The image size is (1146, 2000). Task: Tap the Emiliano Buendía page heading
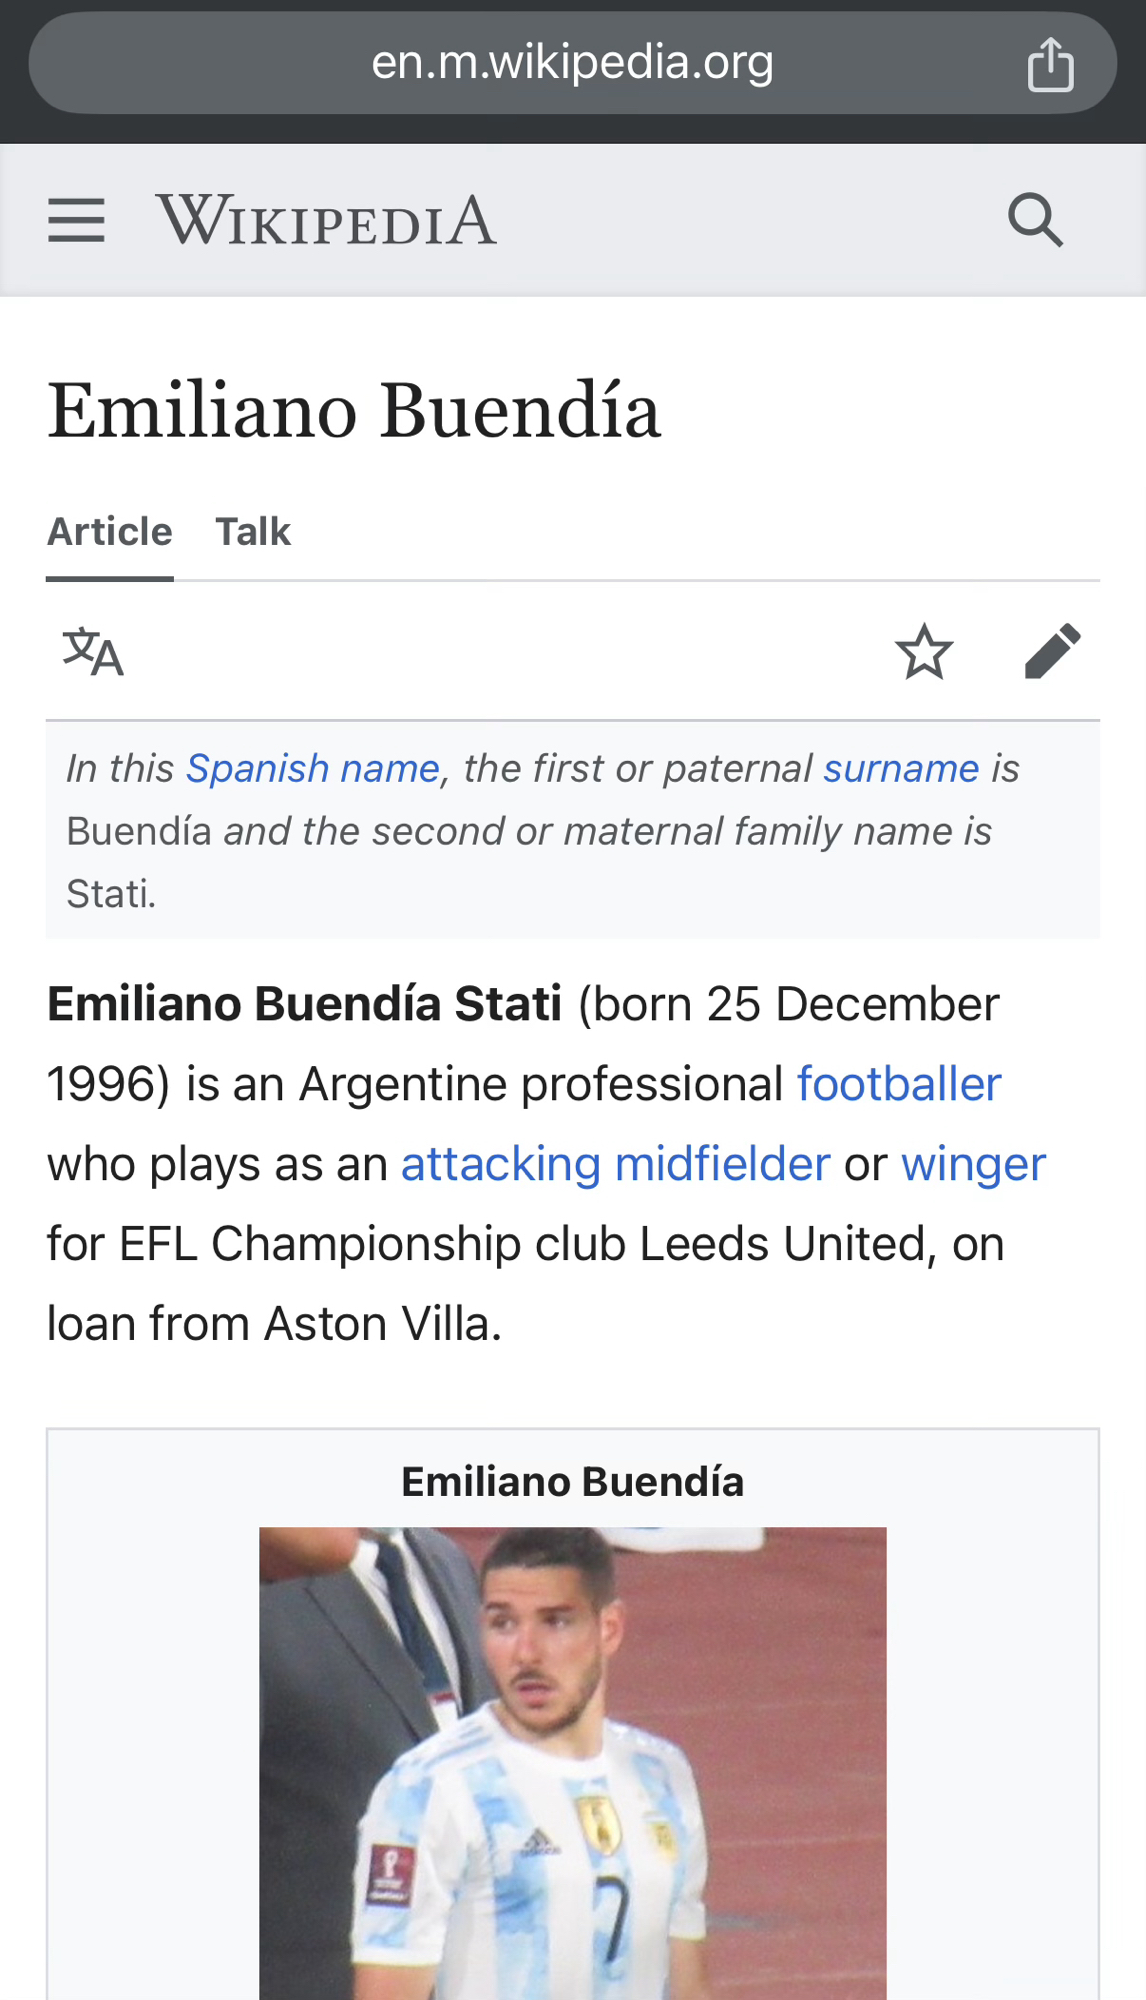(354, 410)
